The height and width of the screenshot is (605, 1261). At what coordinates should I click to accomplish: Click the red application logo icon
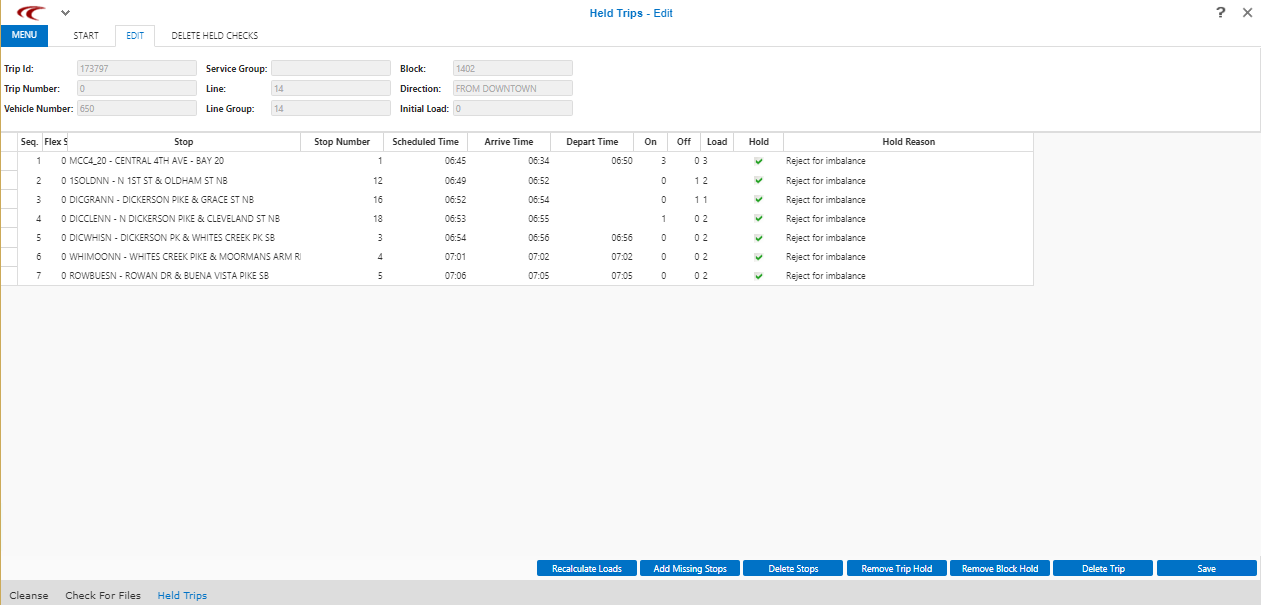pos(31,13)
